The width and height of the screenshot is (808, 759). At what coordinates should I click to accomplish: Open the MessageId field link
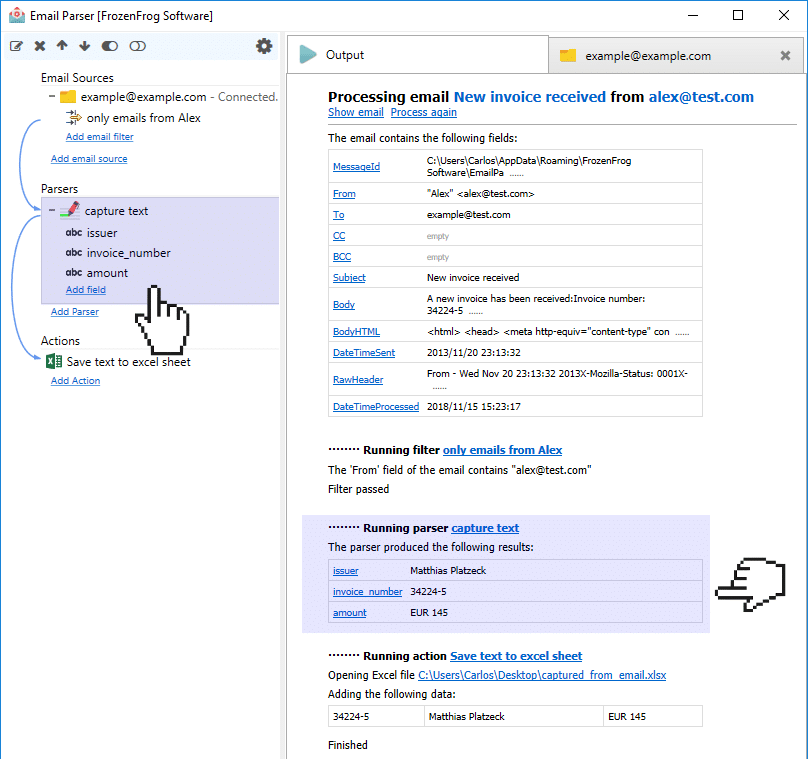pos(356,166)
